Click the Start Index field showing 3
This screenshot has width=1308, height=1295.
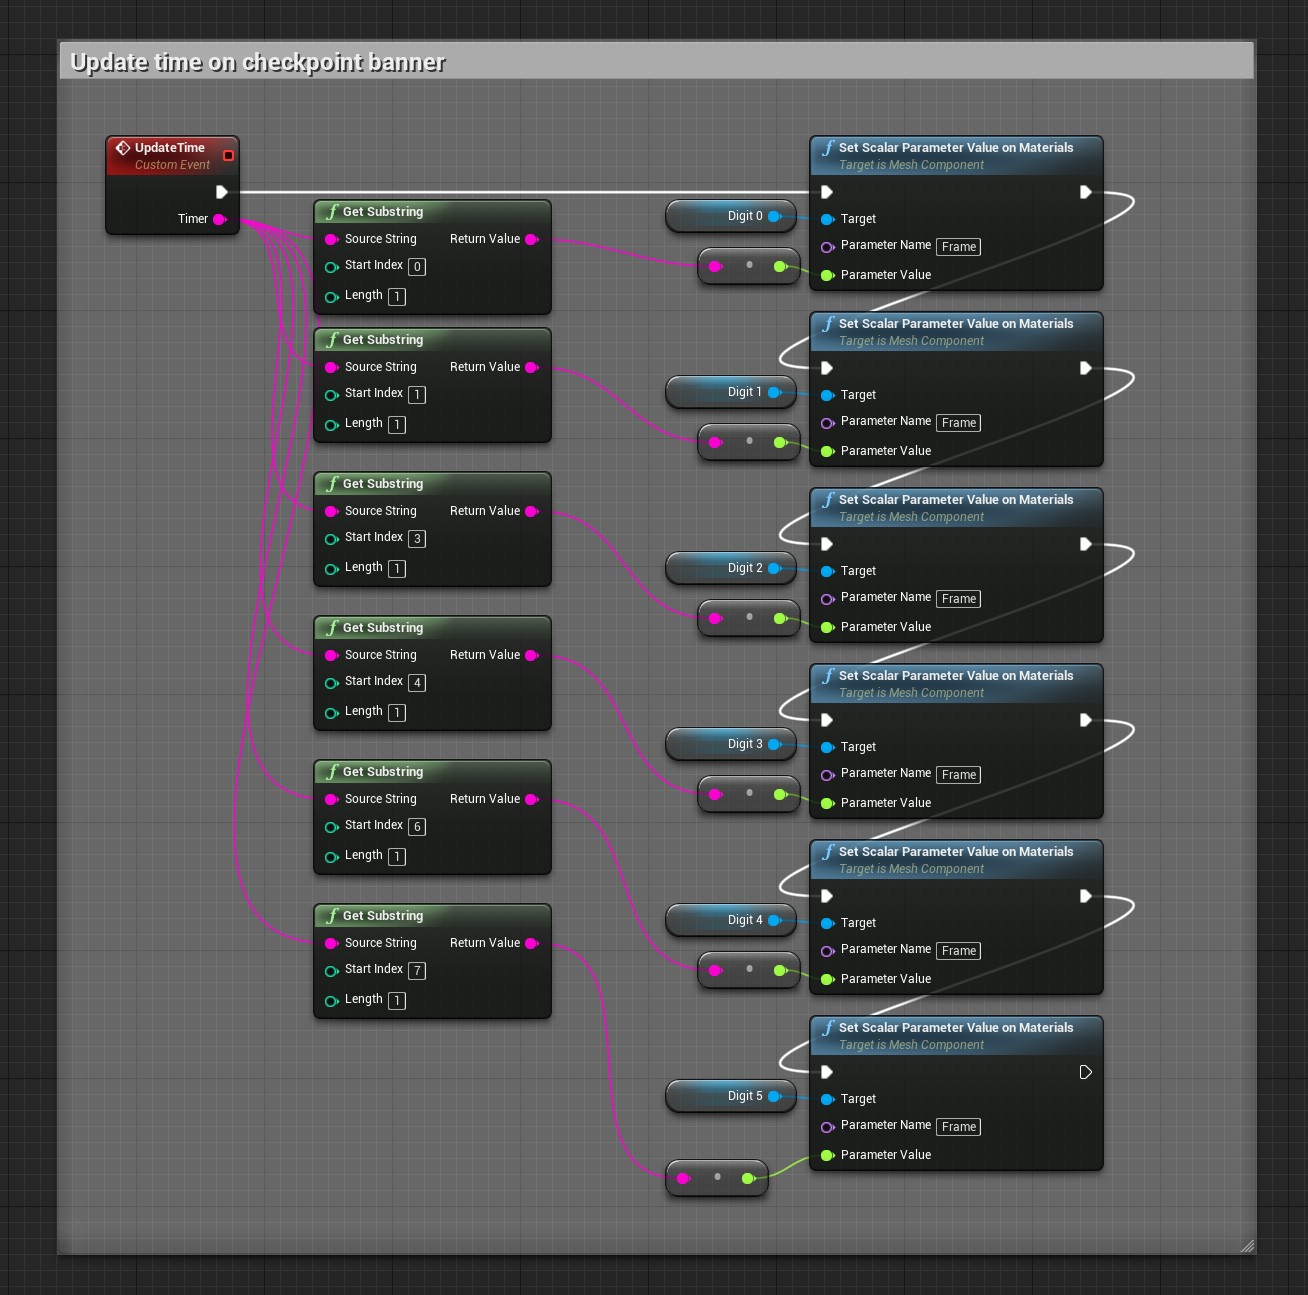(x=417, y=538)
